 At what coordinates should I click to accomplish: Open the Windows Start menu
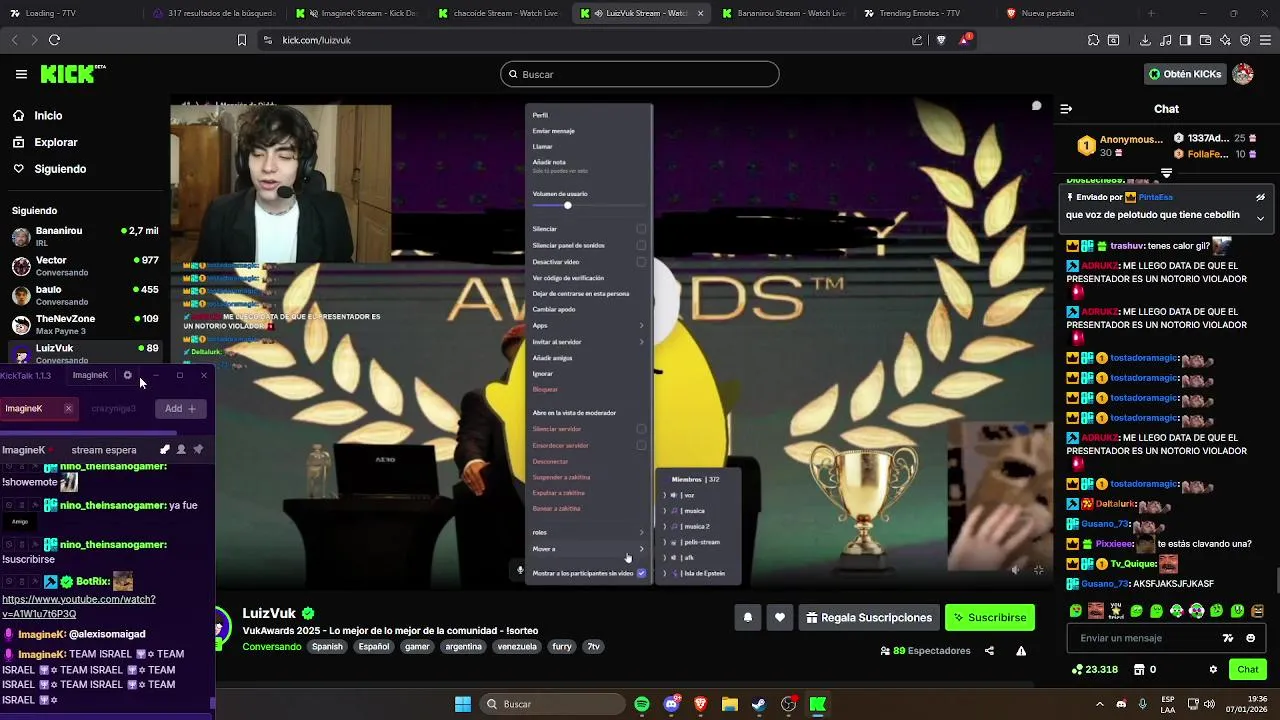[463, 704]
